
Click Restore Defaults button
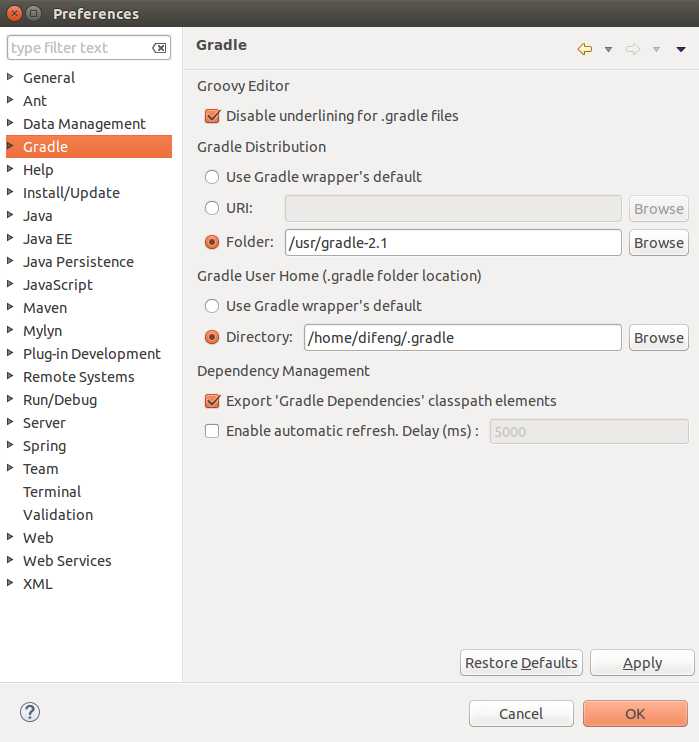[x=521, y=663]
